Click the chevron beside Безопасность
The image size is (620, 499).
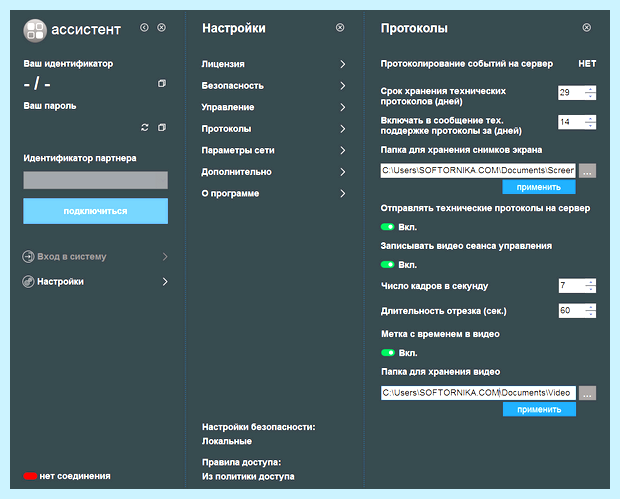pyautogui.click(x=342, y=86)
